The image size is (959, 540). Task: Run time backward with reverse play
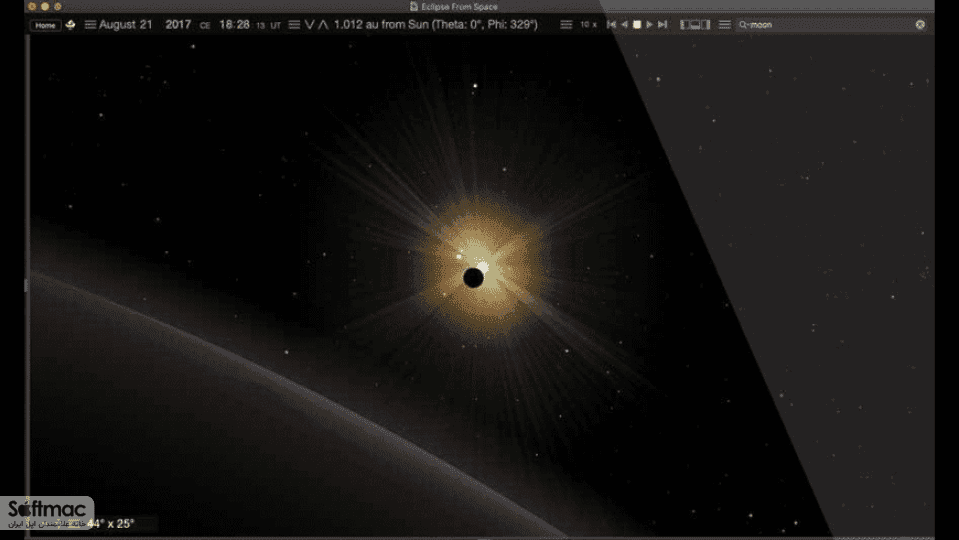(624, 25)
